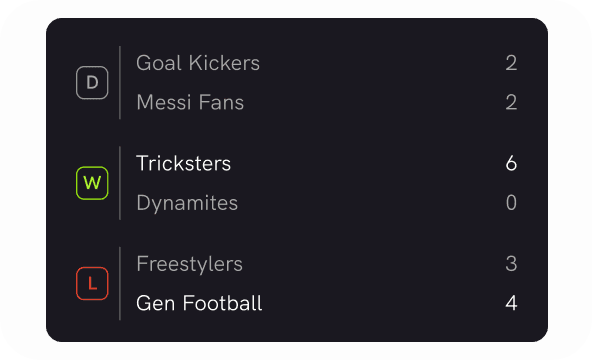The width and height of the screenshot is (592, 360).
Task: Select the Goal Kickers team name
Action: tap(198, 63)
